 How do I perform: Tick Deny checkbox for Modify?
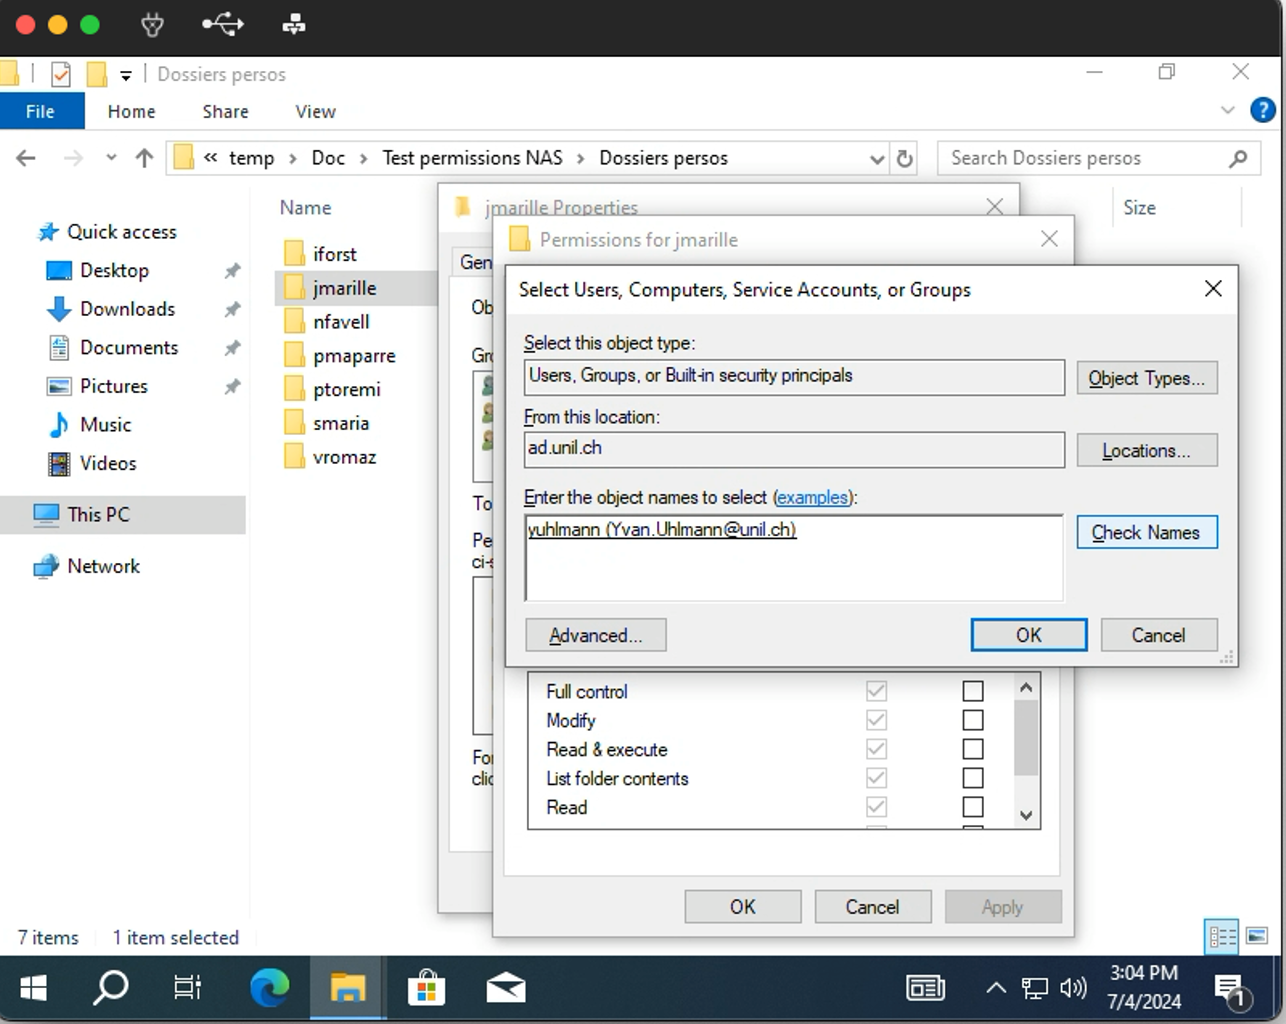pyautogui.click(x=972, y=720)
